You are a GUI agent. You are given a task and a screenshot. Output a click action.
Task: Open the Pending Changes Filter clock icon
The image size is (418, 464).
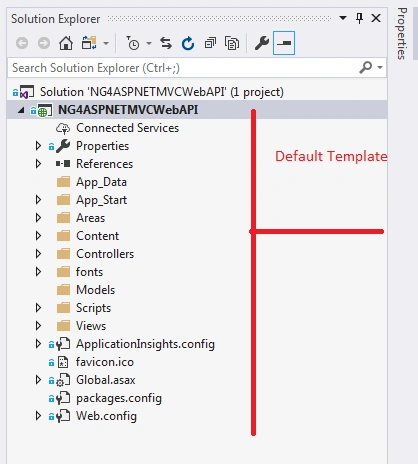point(133,43)
